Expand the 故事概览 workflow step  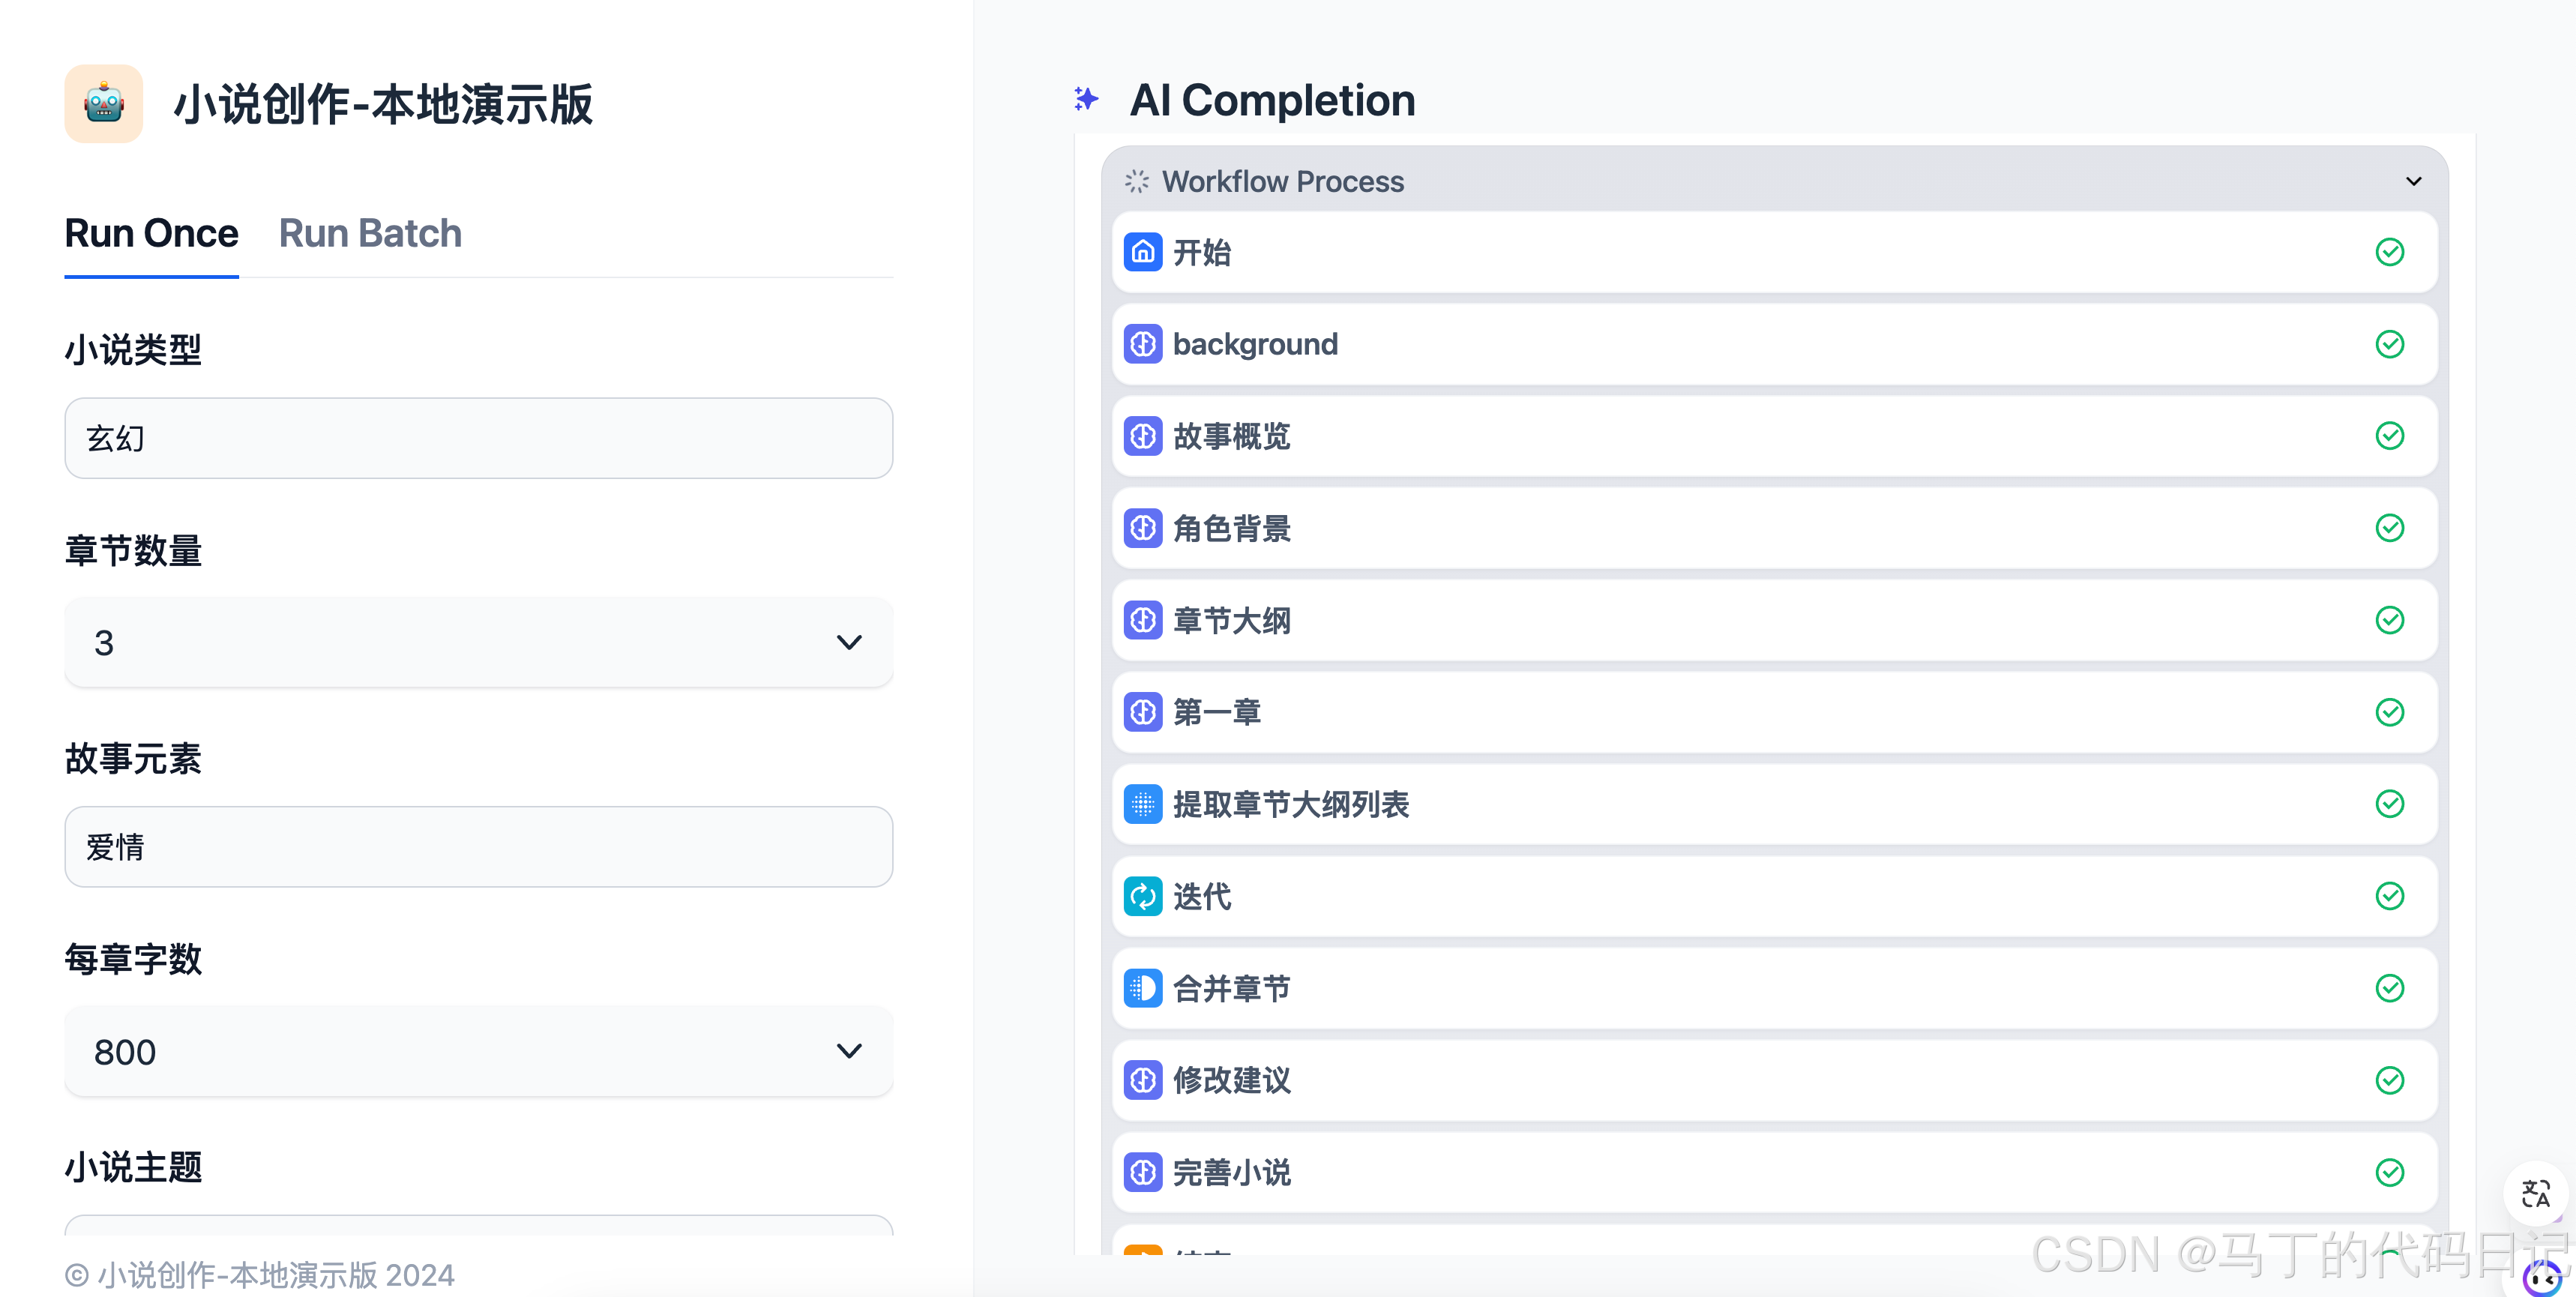pyautogui.click(x=1774, y=436)
